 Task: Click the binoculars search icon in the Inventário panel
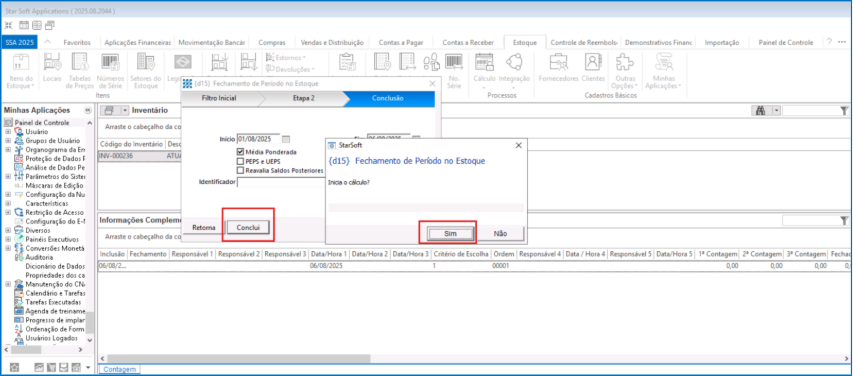pyautogui.click(x=761, y=110)
